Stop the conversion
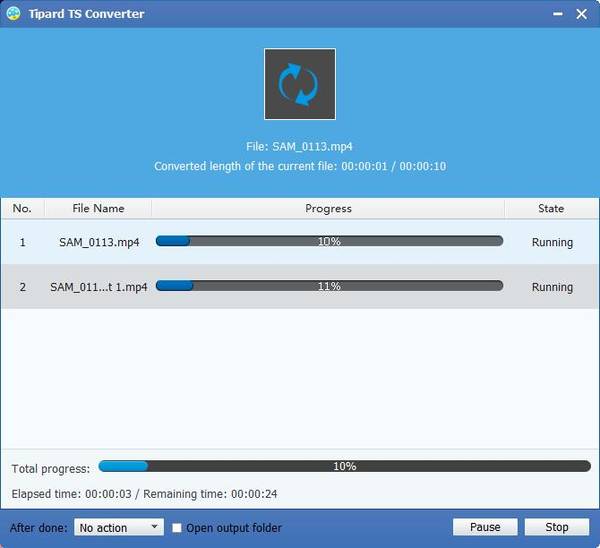Viewport: 600px width, 548px height. 557,527
